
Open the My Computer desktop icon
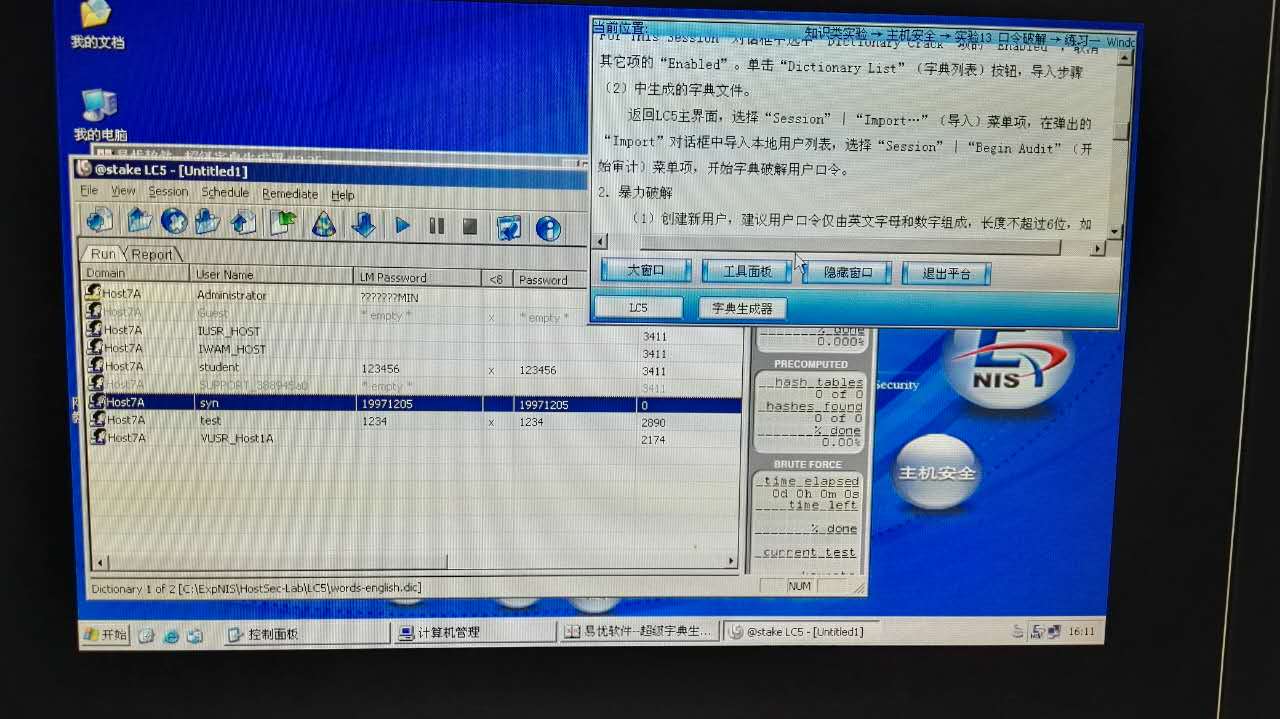coord(100,115)
